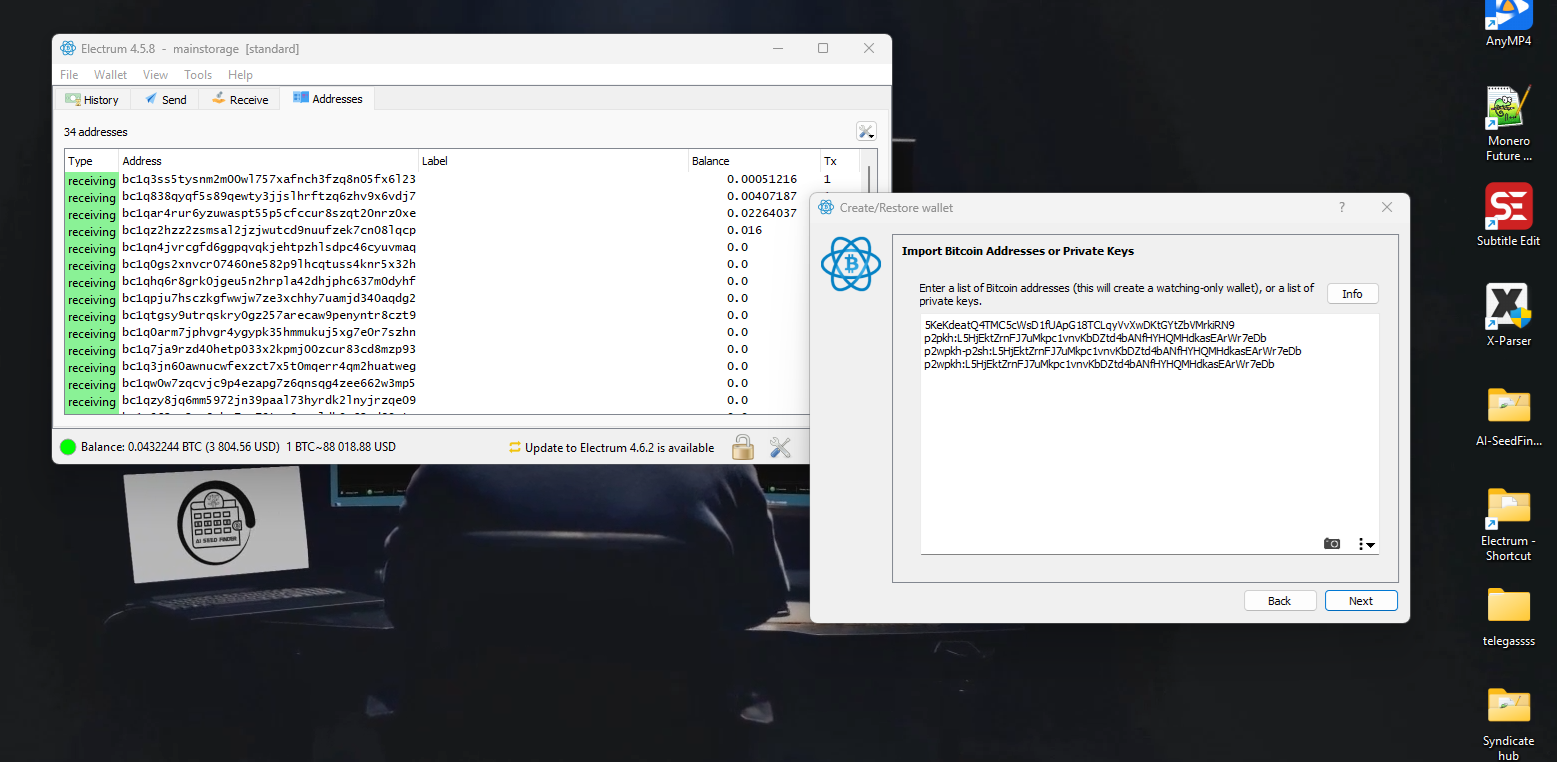Image resolution: width=1557 pixels, height=765 pixels.
Task: Click the Electrum logo in the wizard
Action: (850, 264)
